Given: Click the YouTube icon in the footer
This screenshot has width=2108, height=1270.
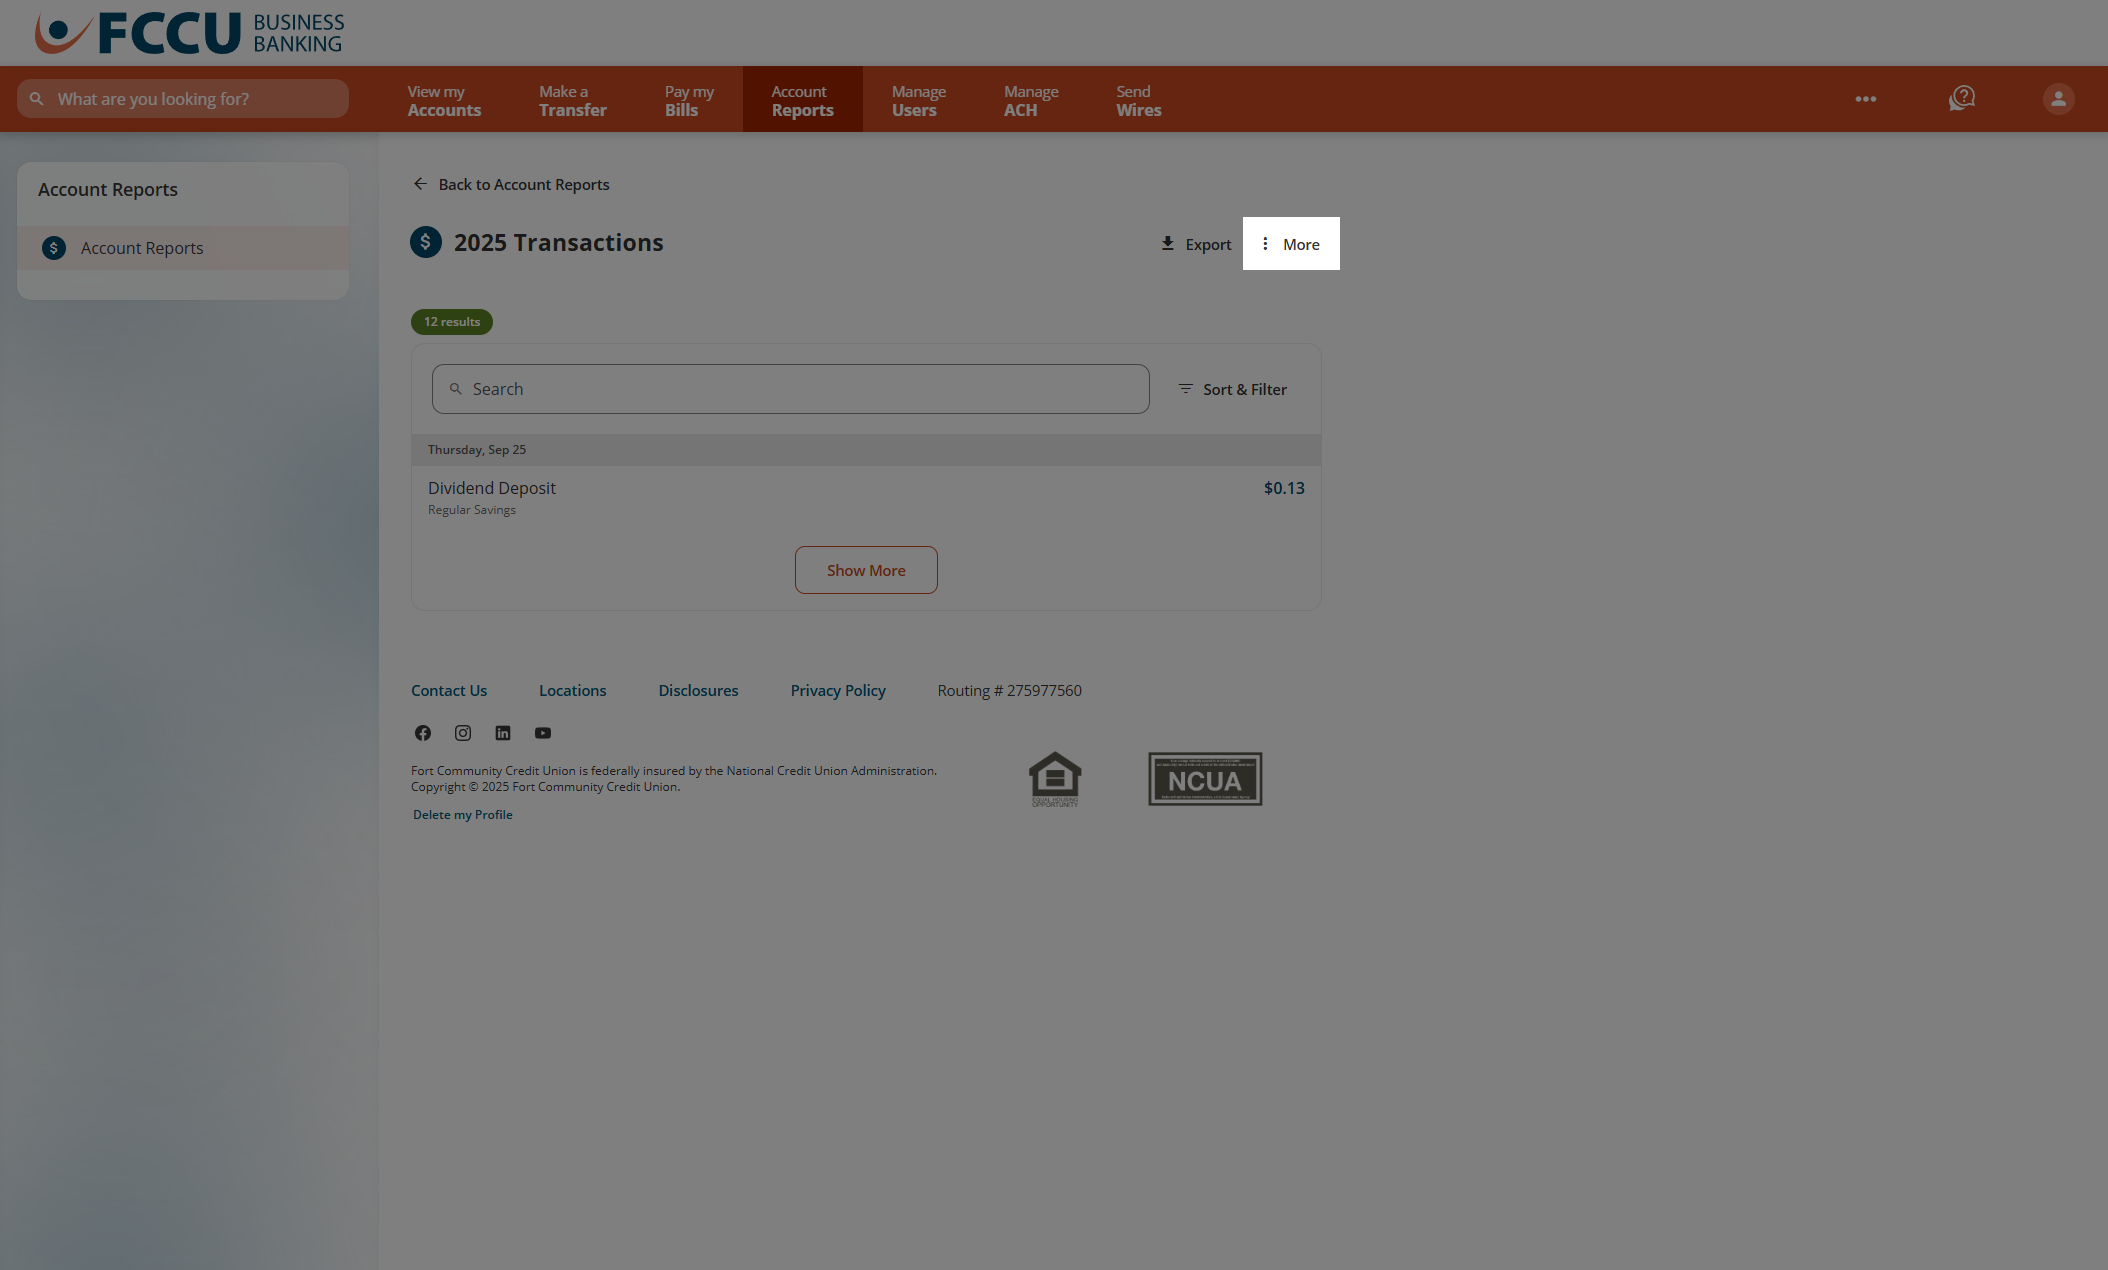Looking at the screenshot, I should tap(542, 732).
